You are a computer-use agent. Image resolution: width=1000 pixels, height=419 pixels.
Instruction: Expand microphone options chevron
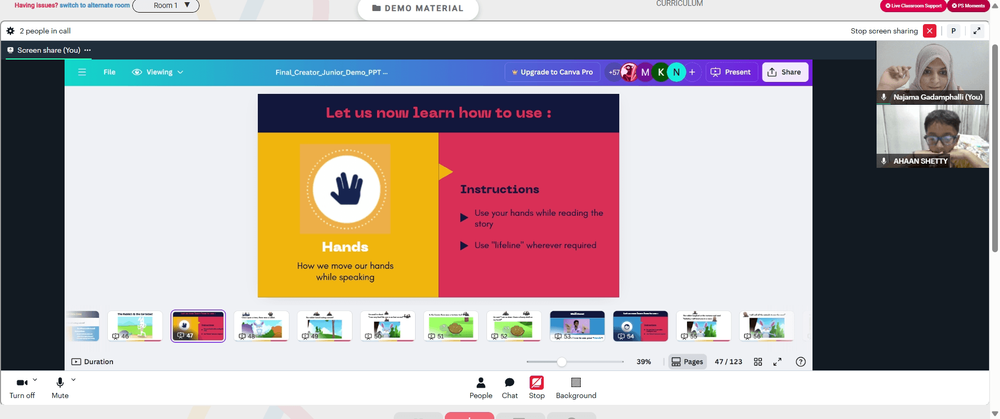click(x=73, y=379)
